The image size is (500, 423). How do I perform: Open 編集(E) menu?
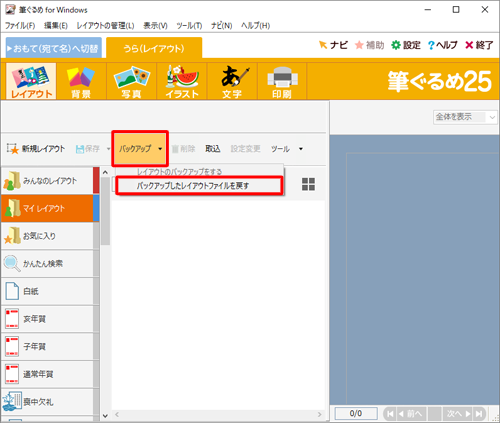56,25
